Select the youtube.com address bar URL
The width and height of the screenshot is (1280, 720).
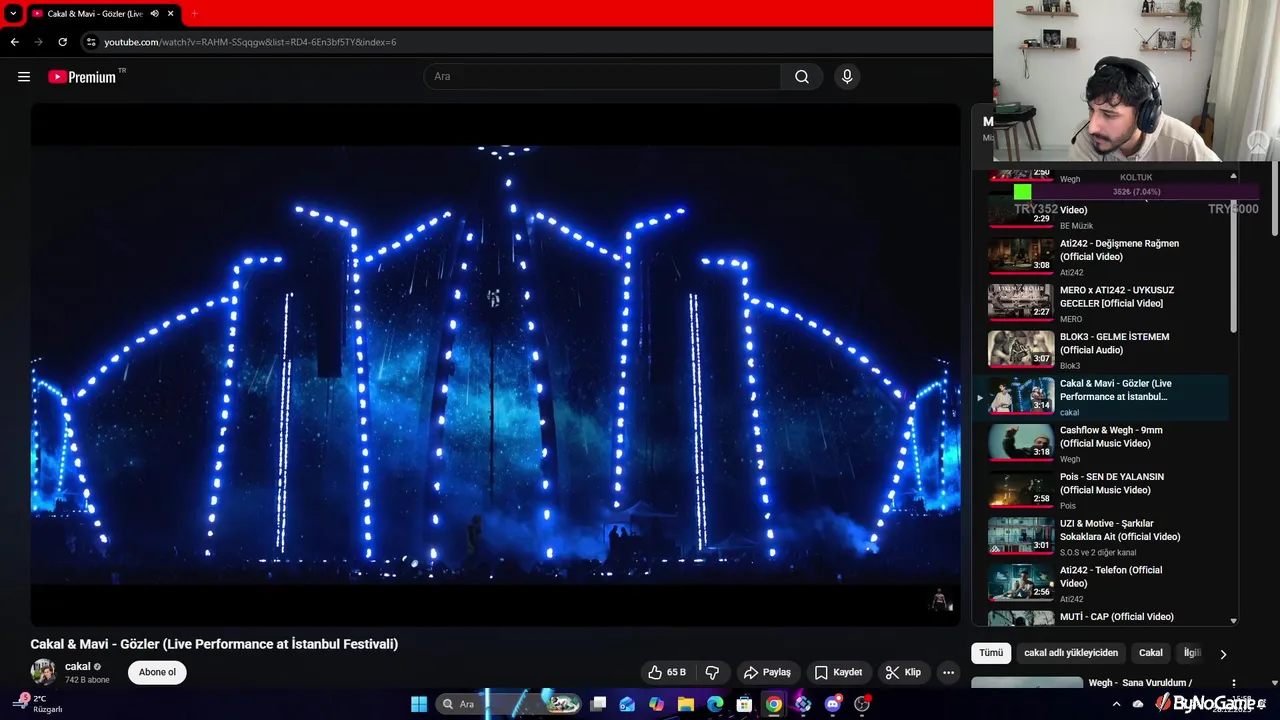coord(250,42)
